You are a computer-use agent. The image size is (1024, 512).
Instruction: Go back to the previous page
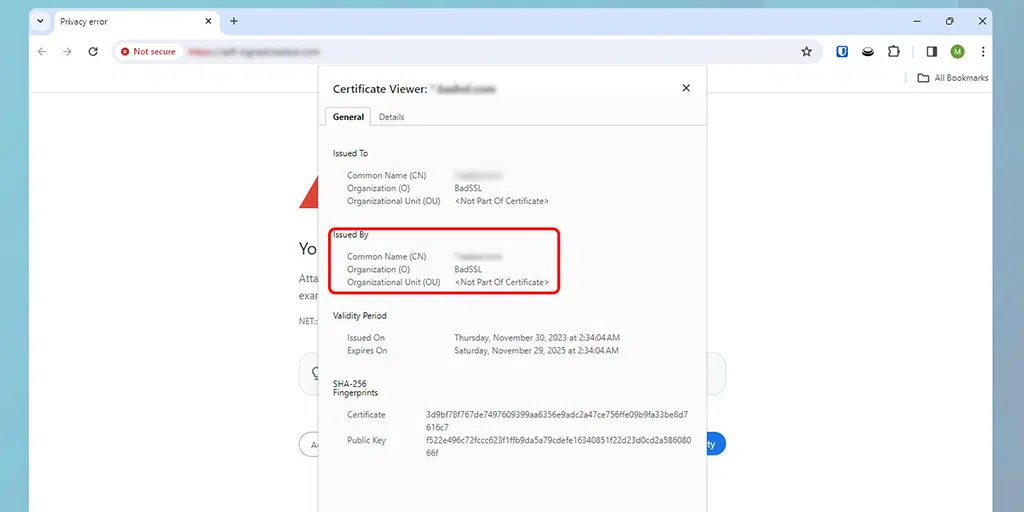pos(42,52)
